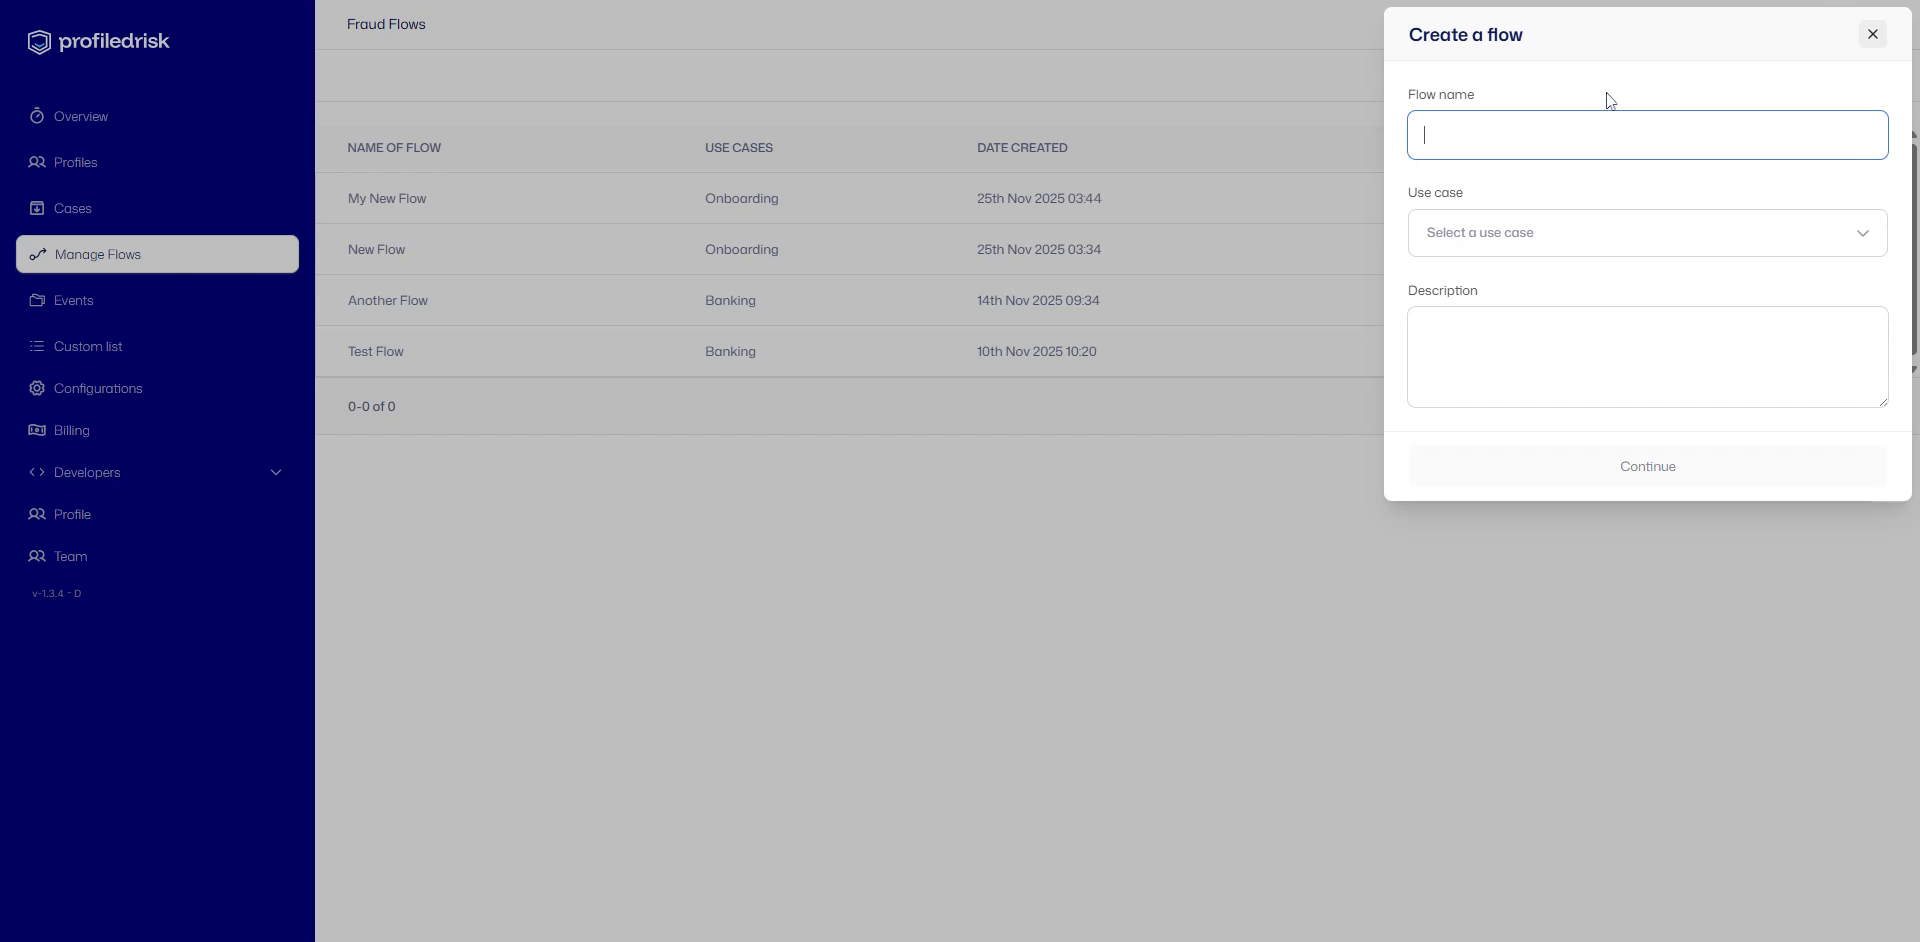Open the flow named Test Flow
Screen dimensions: 1920x942
click(x=375, y=351)
